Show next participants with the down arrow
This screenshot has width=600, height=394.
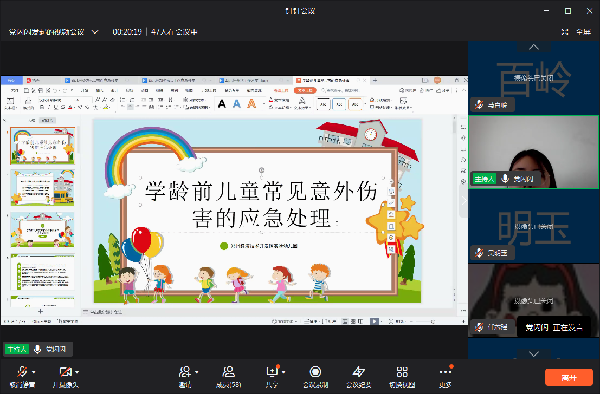(534, 354)
